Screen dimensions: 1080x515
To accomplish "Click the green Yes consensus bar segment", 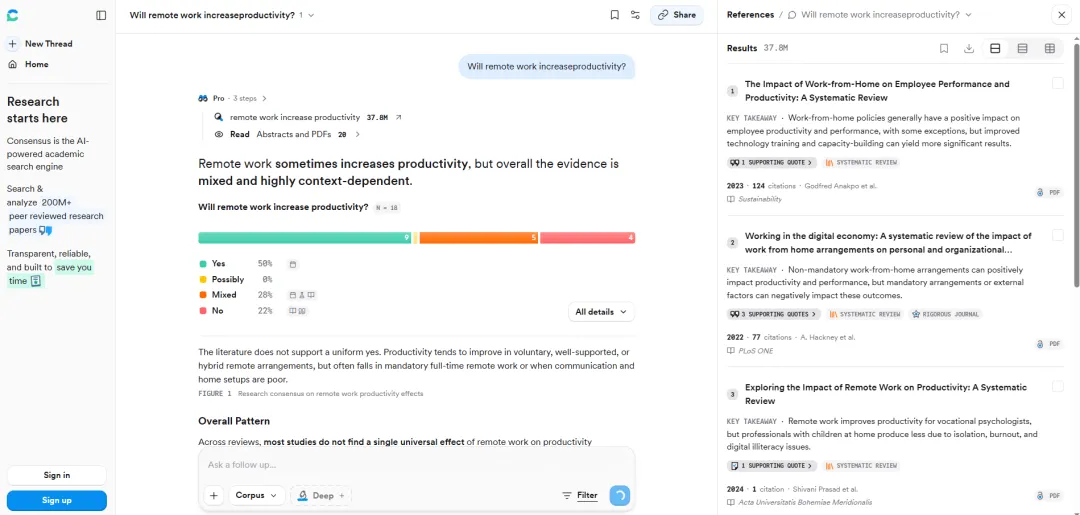I will point(305,238).
